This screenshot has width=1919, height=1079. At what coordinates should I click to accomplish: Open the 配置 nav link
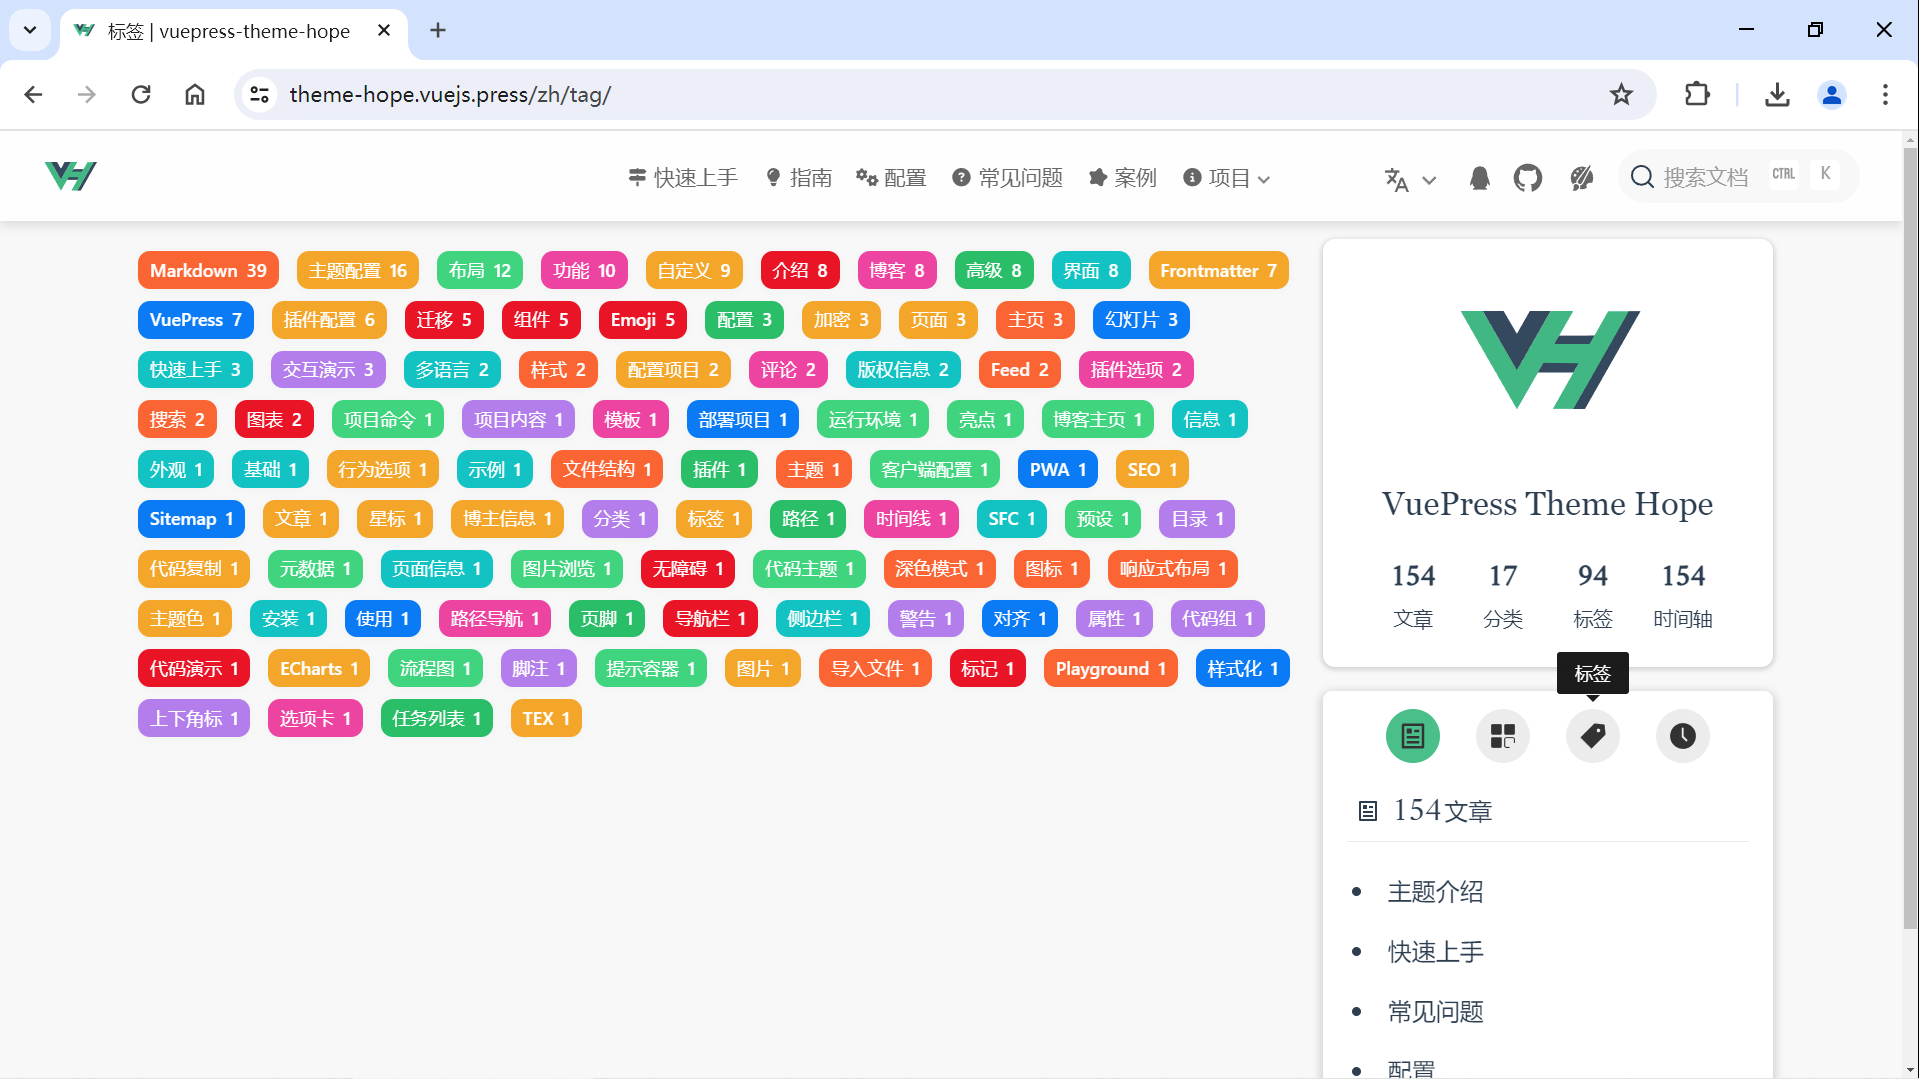(x=891, y=178)
